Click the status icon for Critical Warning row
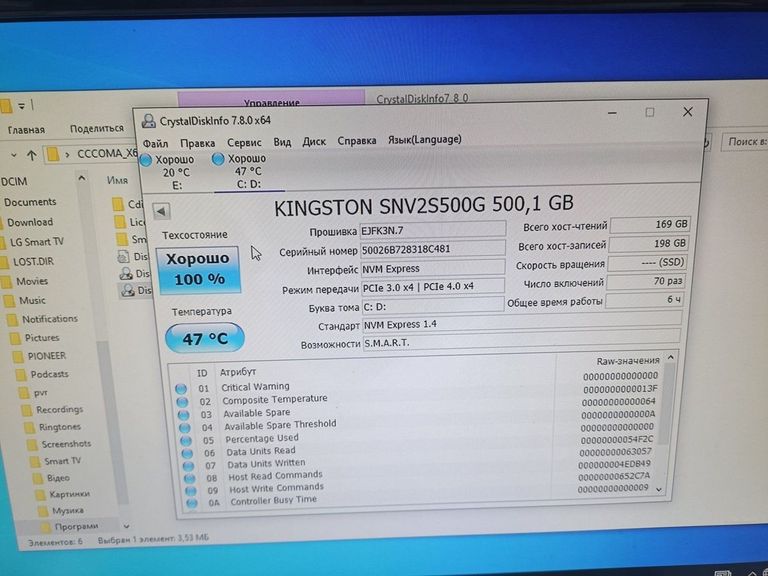 (x=181, y=389)
